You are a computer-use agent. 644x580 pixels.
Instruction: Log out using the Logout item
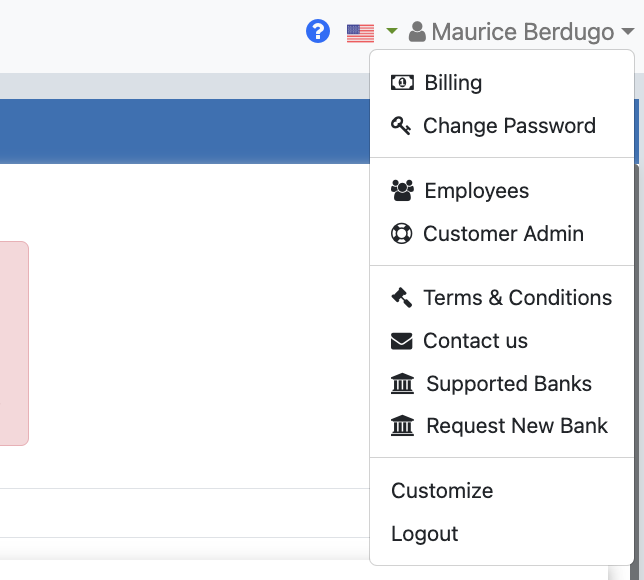425,534
